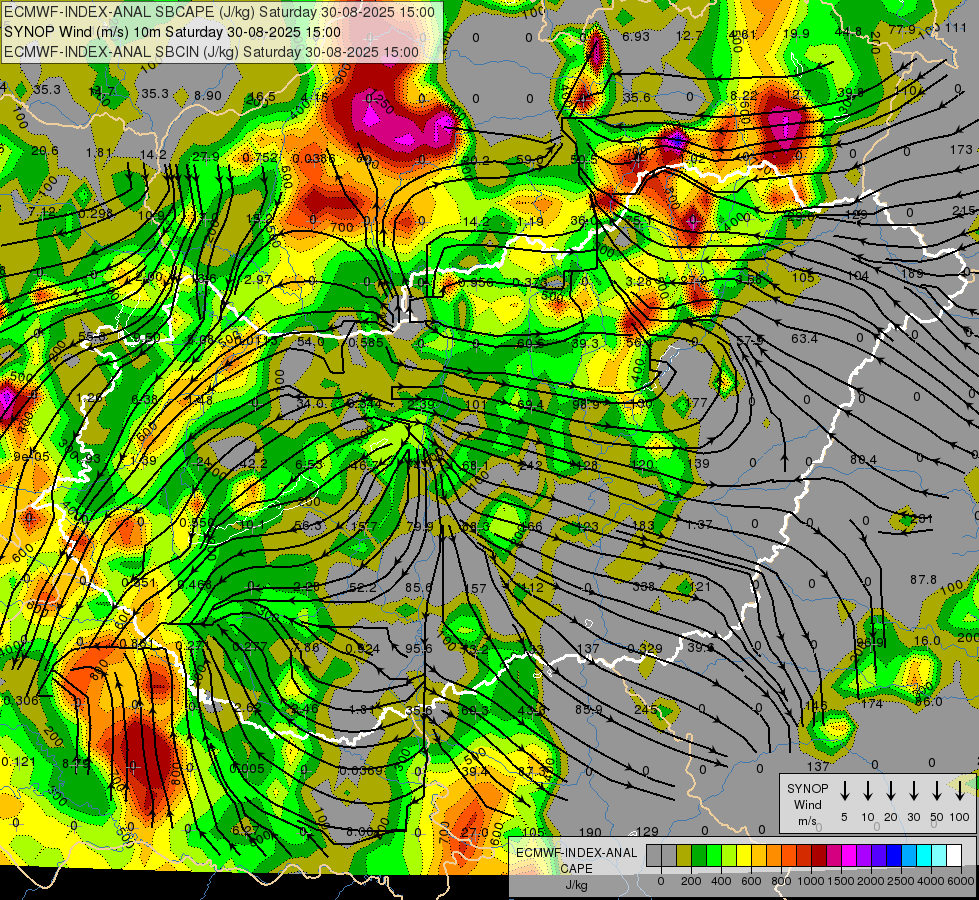The width and height of the screenshot is (979, 900).
Task: Pick the white swatch ending at 6000
Action: tap(954, 856)
